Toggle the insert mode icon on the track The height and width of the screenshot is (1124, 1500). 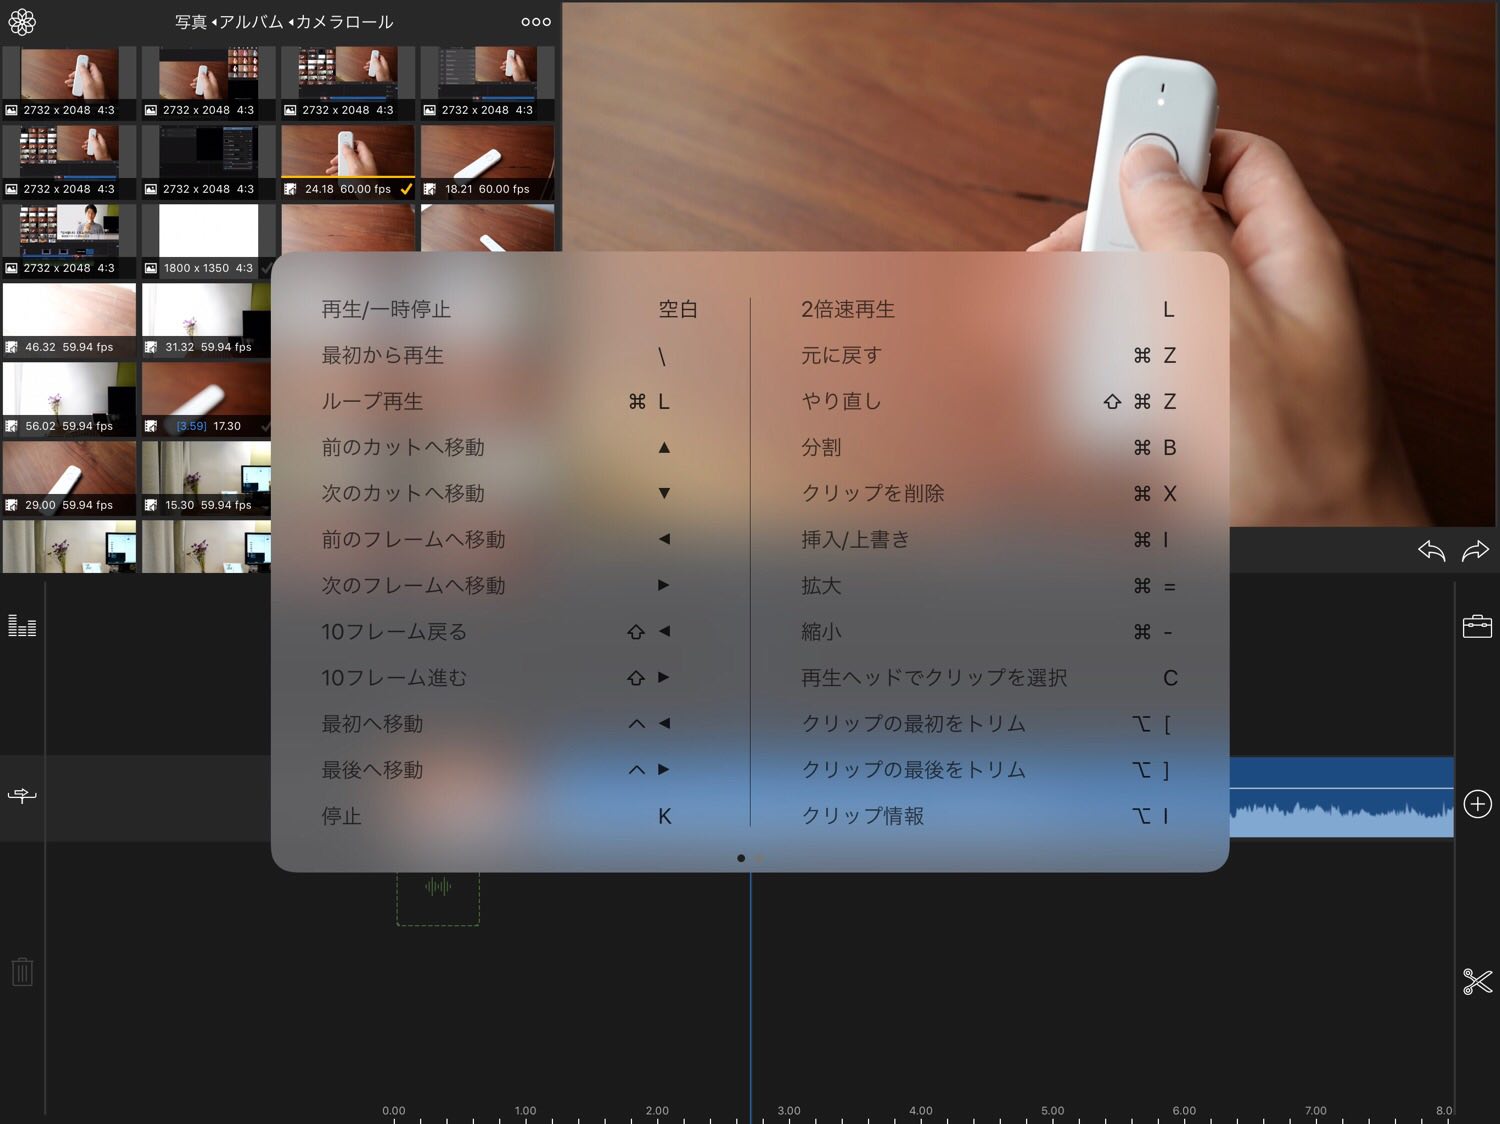point(22,796)
